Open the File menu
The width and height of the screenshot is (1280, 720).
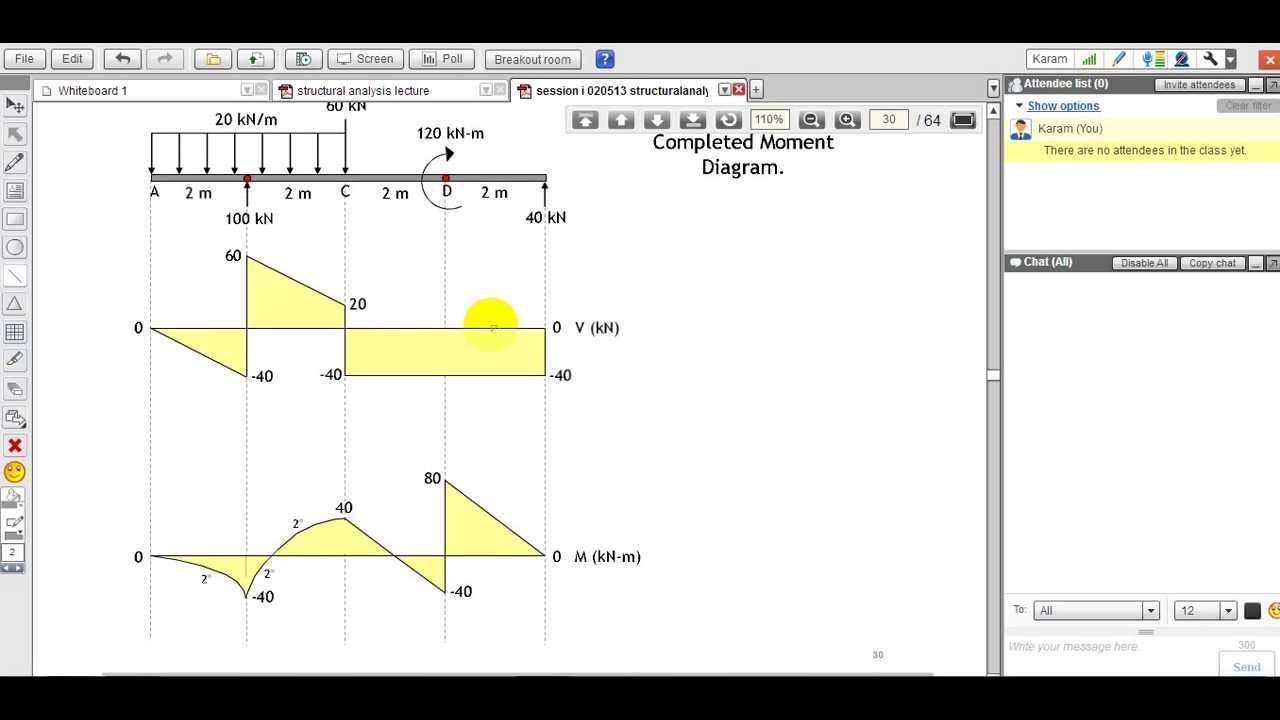point(24,59)
